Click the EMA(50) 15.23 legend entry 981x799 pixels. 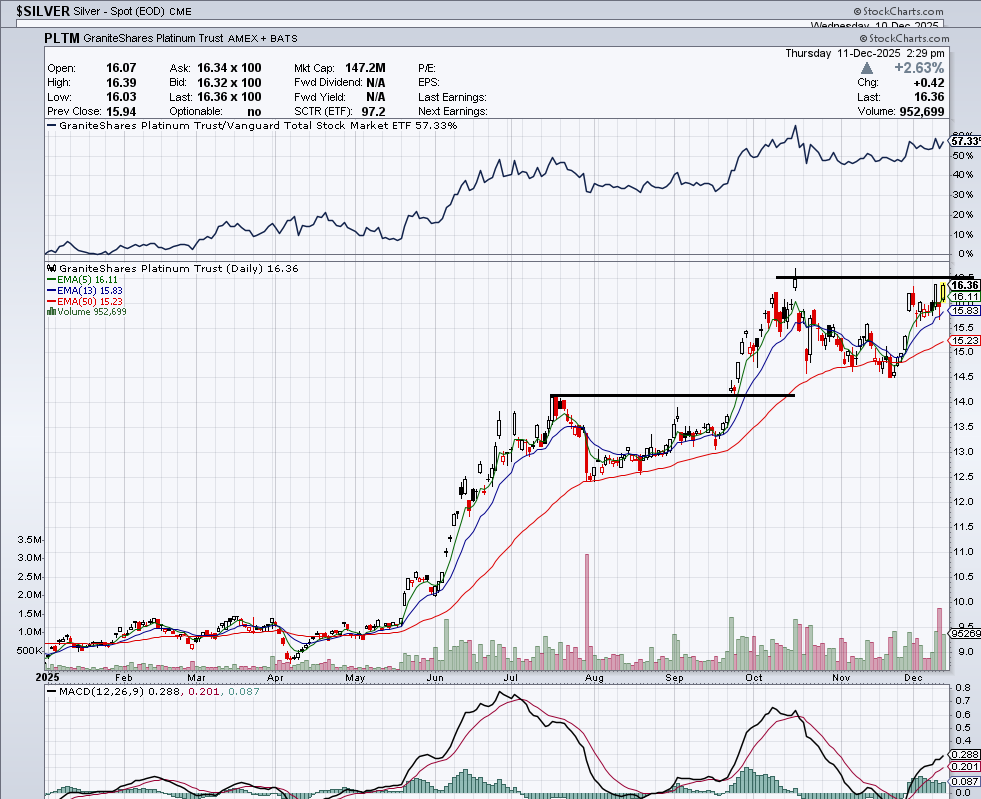tap(85, 301)
